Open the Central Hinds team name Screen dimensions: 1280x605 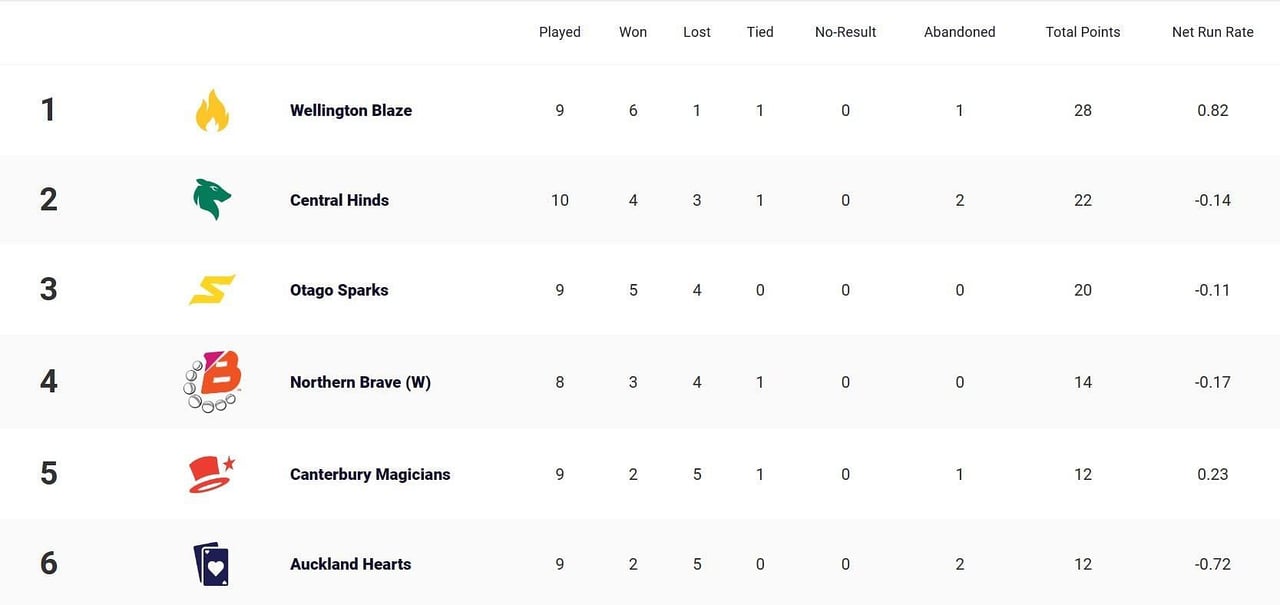coord(339,200)
